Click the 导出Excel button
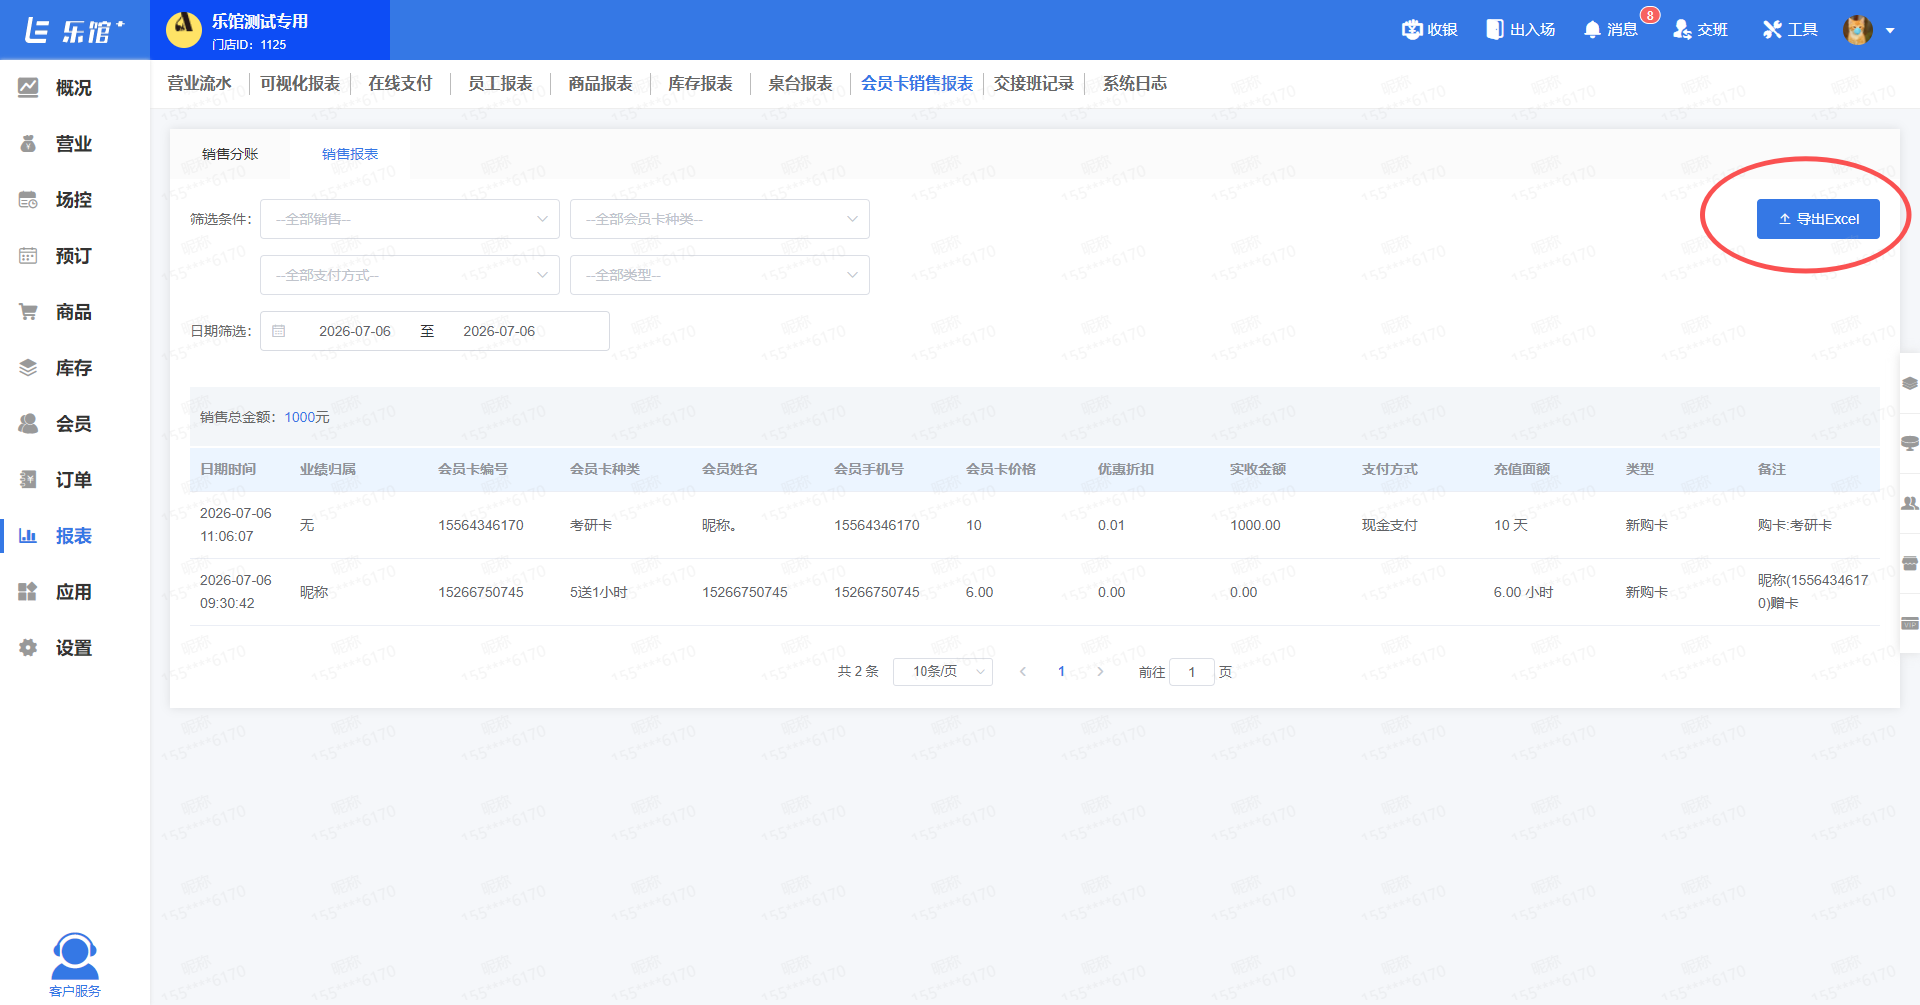The width and height of the screenshot is (1920, 1005). point(1818,219)
